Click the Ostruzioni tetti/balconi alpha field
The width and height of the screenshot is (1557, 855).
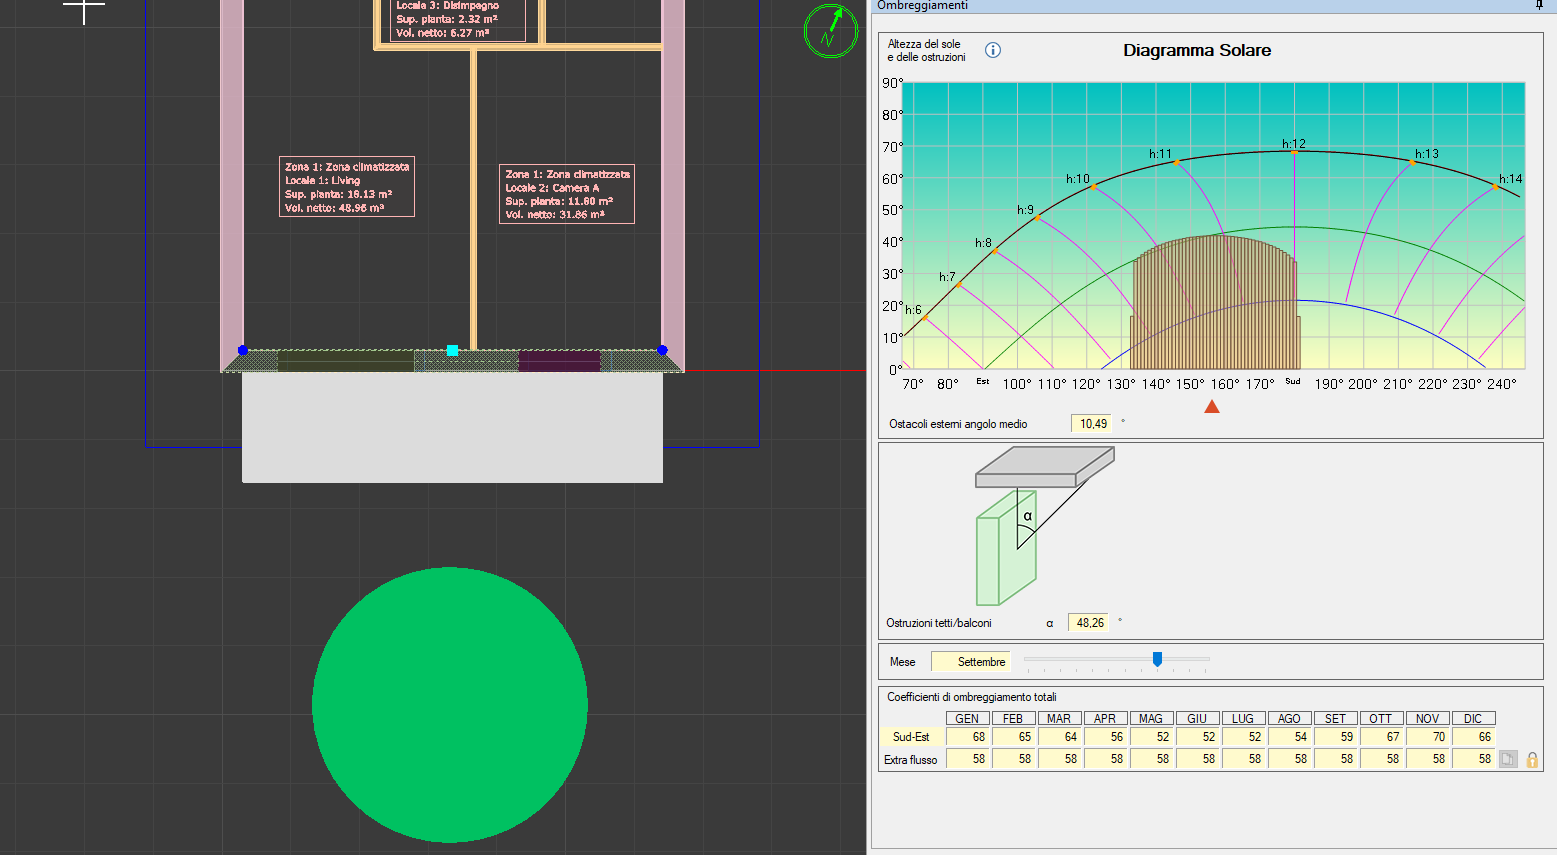[x=1089, y=623]
